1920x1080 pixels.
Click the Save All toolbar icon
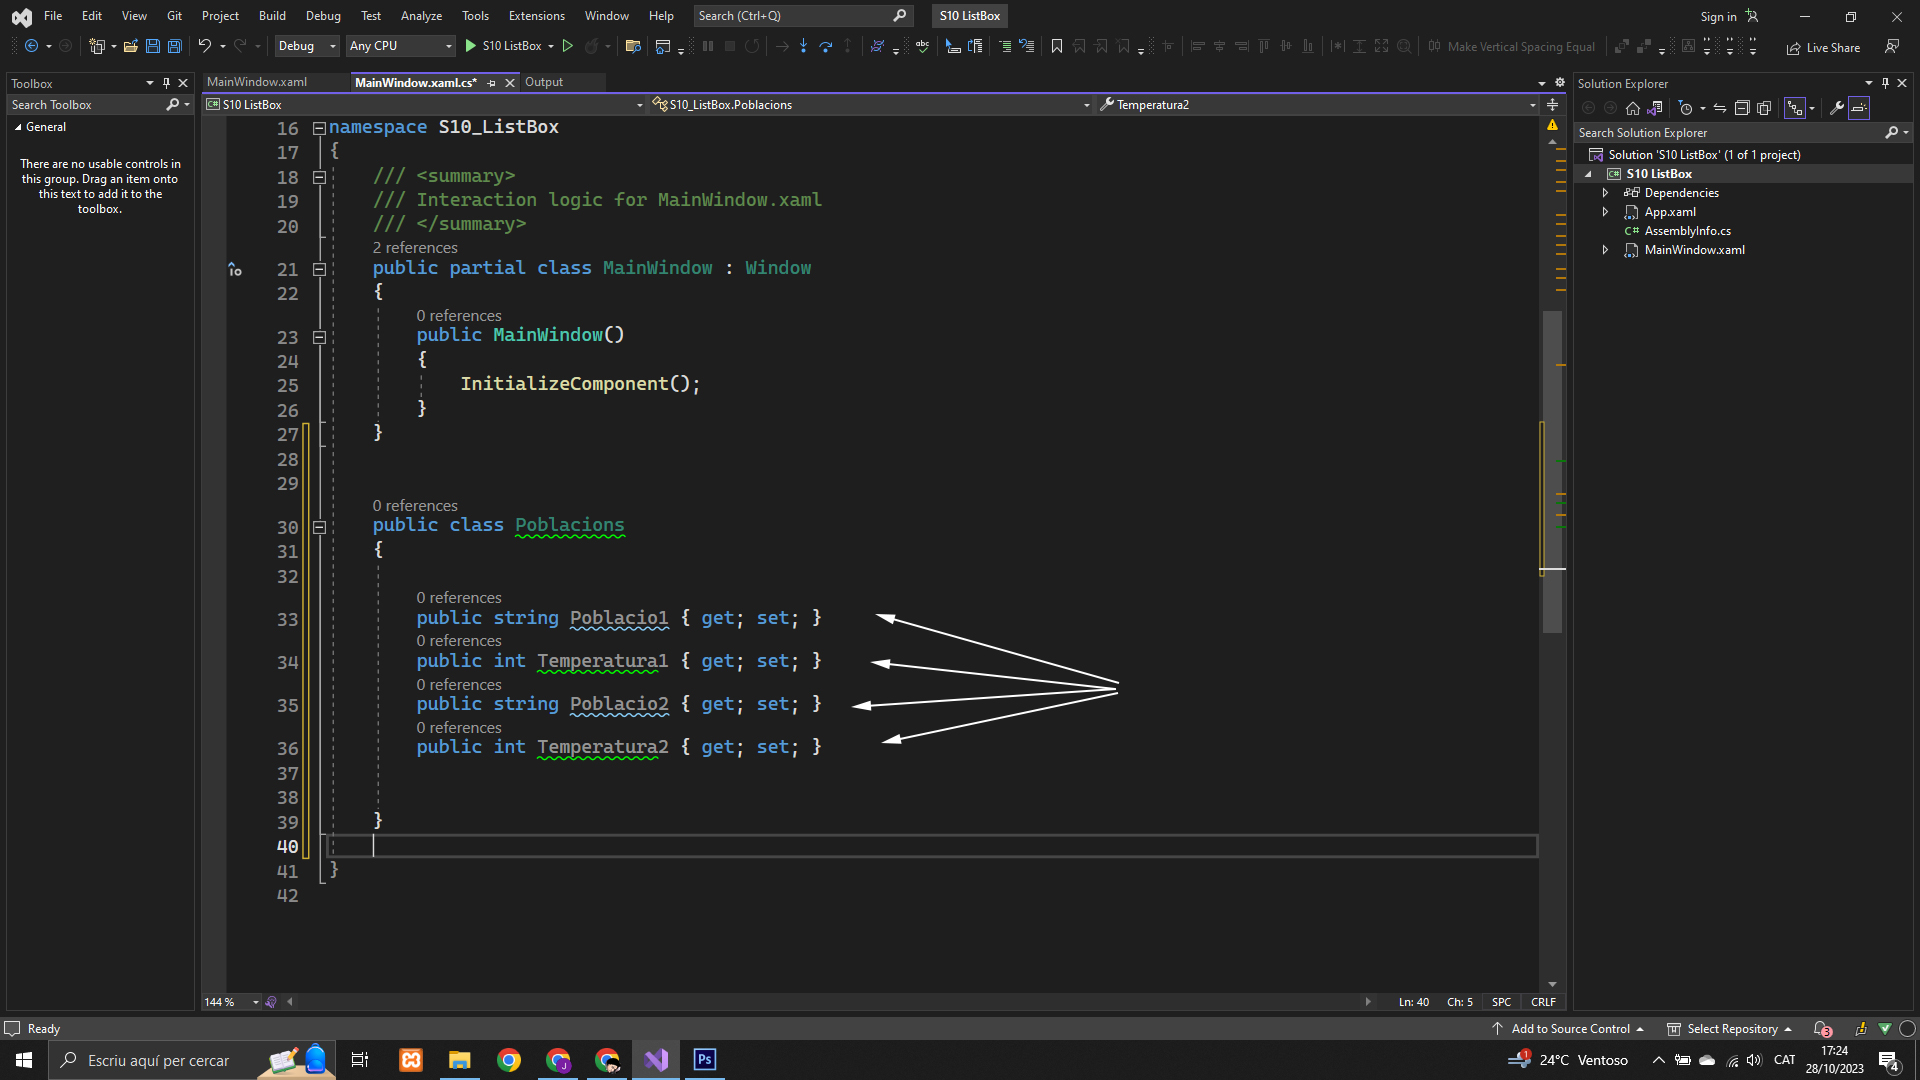click(175, 46)
